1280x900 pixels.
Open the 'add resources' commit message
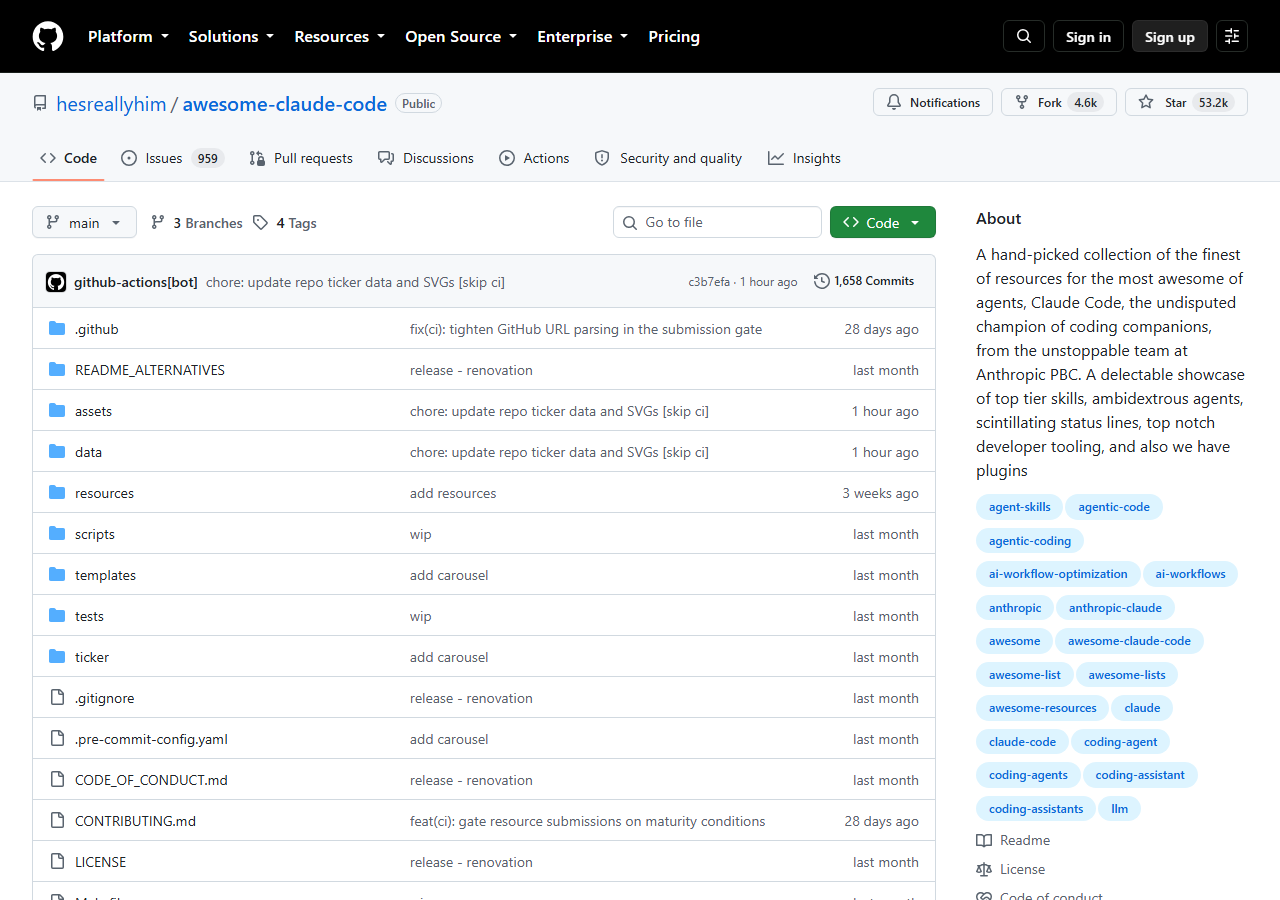453,493
